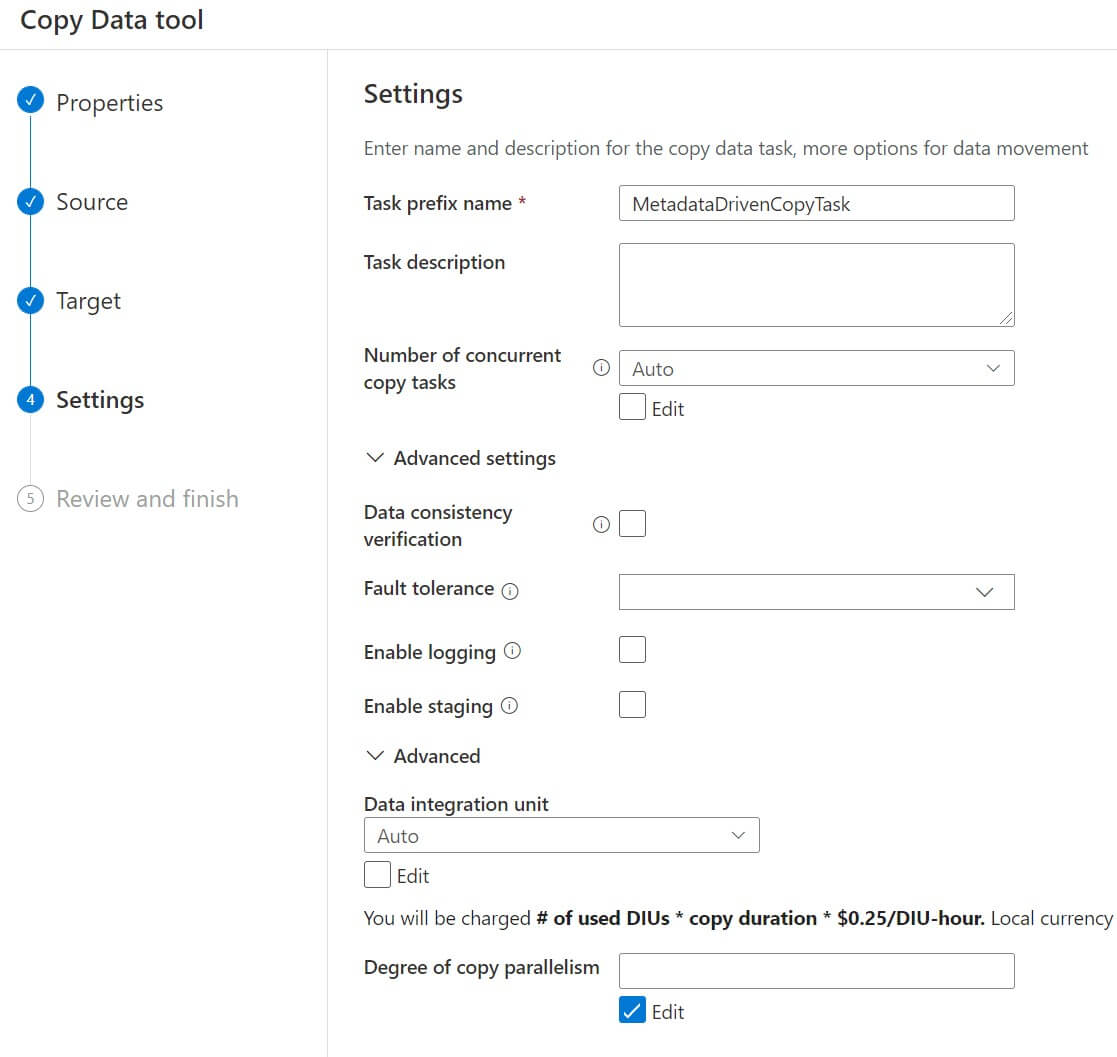Tick the Enable logging checkbox
Image resolution: width=1117 pixels, height=1057 pixels.
point(632,650)
